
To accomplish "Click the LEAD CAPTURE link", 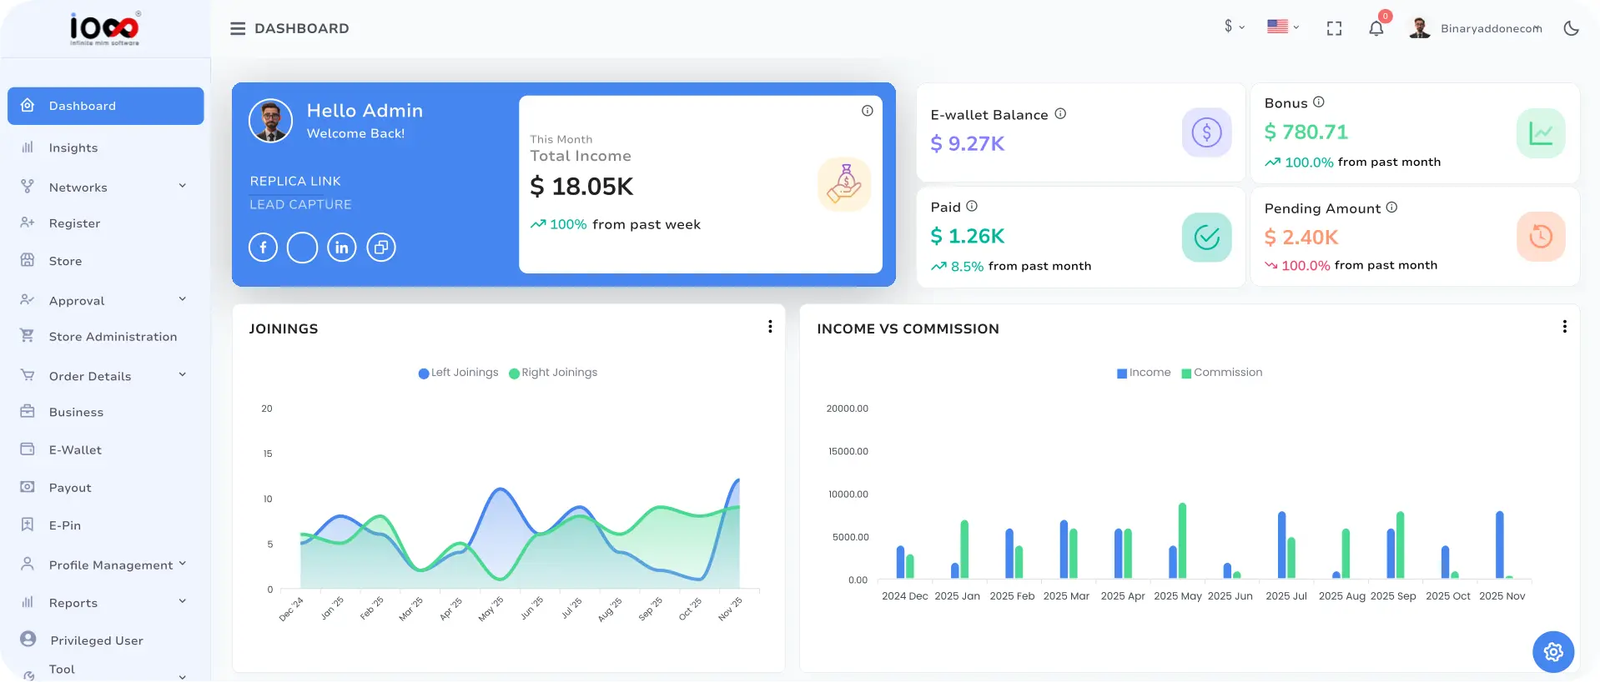I will click(x=300, y=204).
